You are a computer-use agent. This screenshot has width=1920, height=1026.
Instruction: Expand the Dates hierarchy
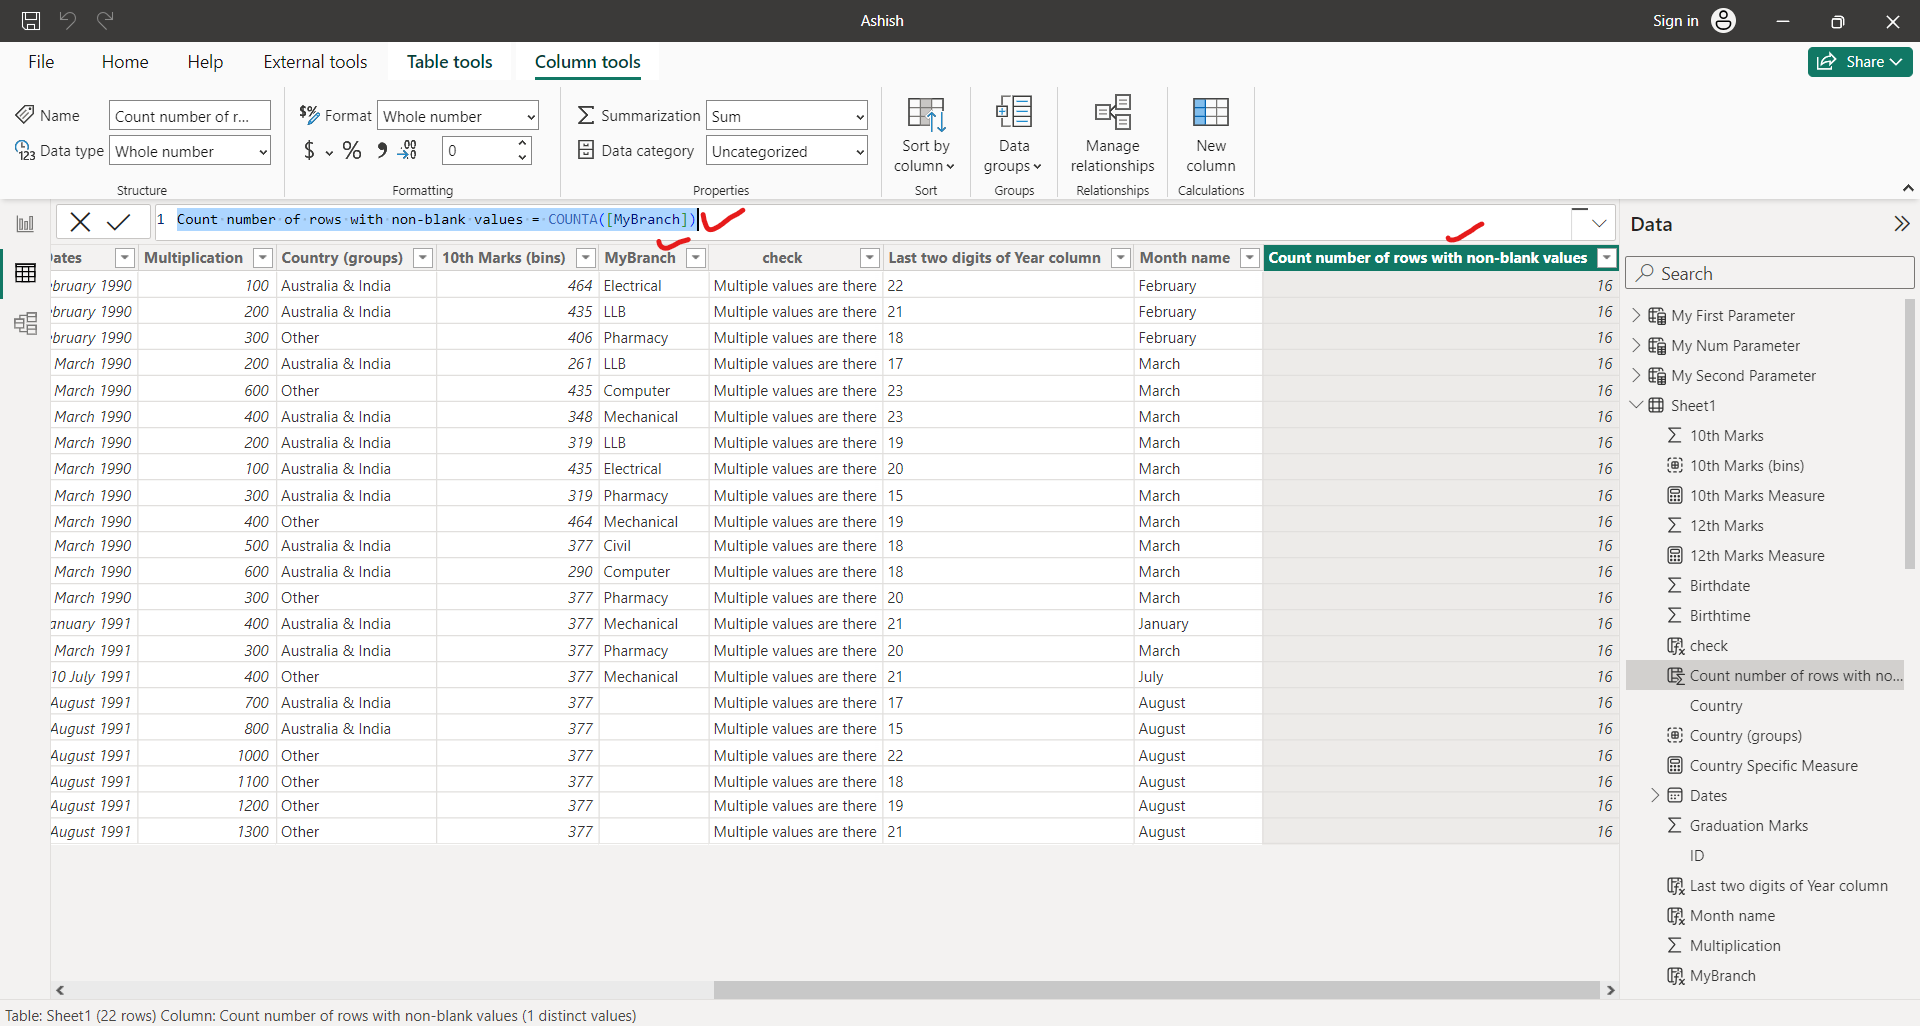click(1655, 795)
